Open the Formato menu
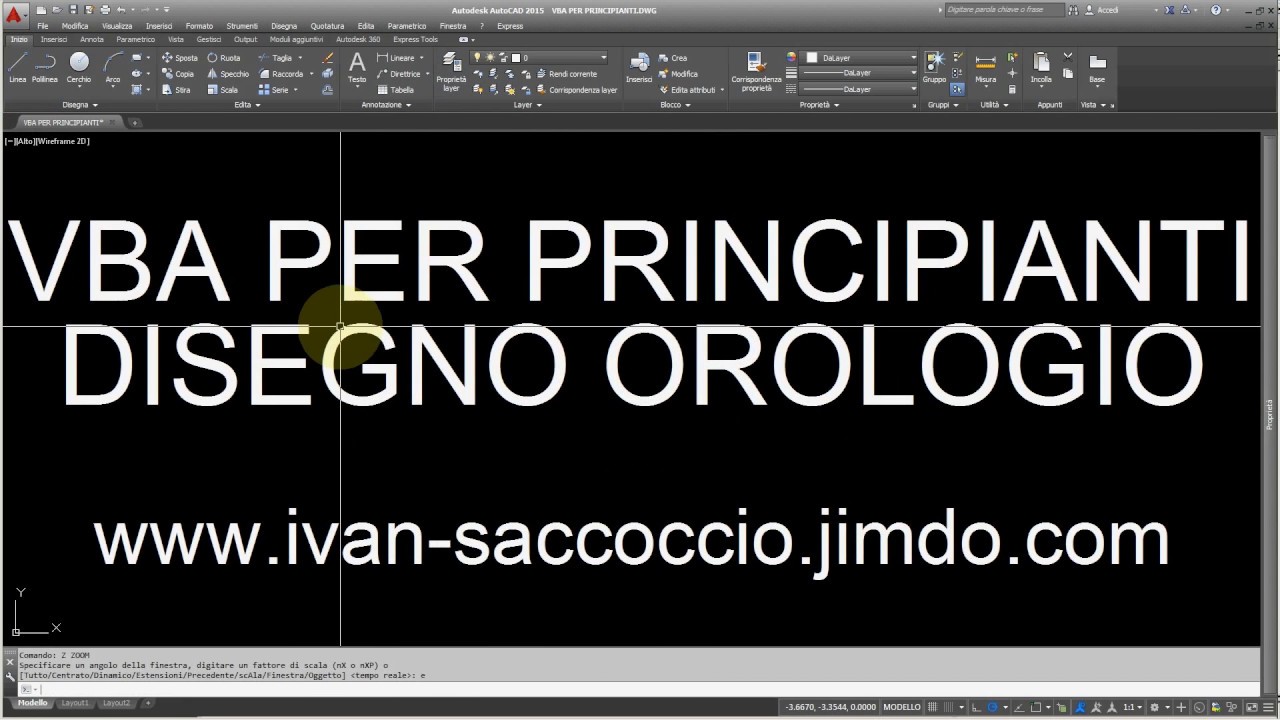 coord(199,26)
